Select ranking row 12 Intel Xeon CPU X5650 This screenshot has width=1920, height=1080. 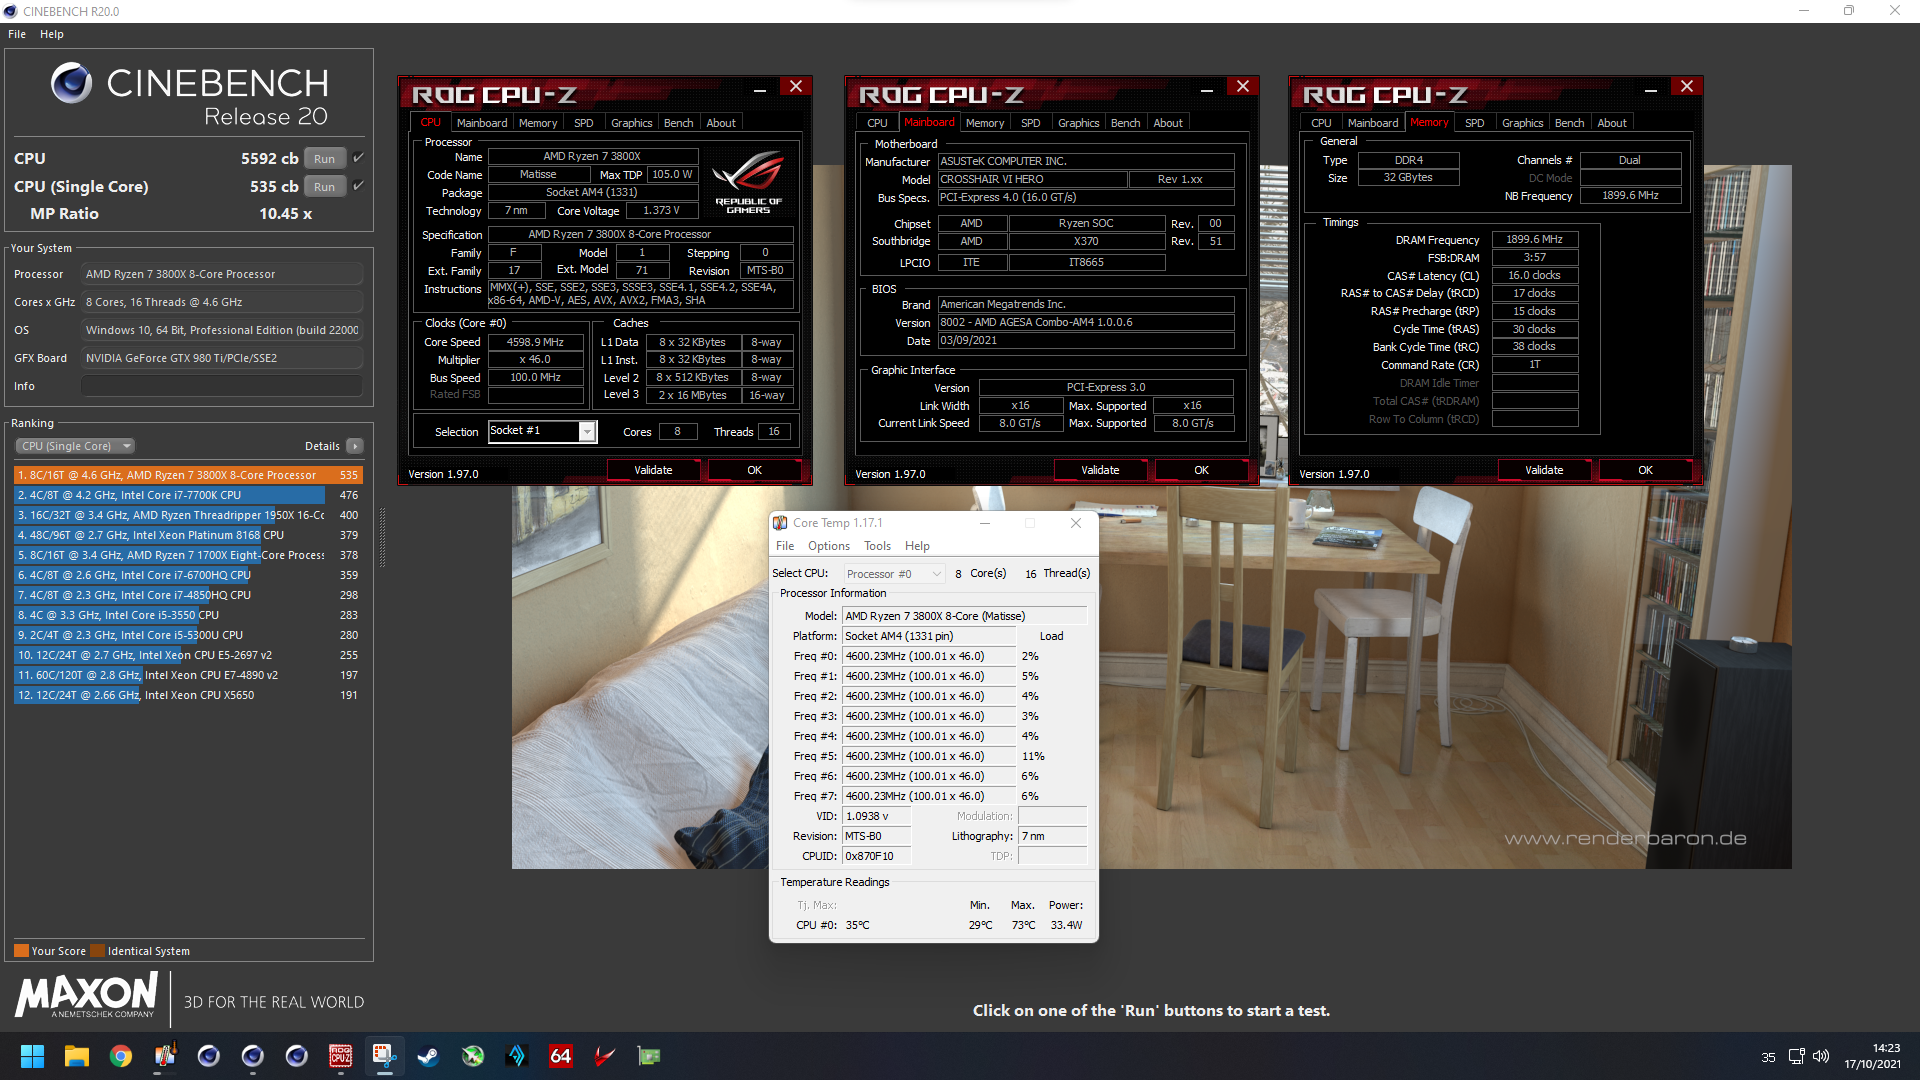tap(188, 695)
